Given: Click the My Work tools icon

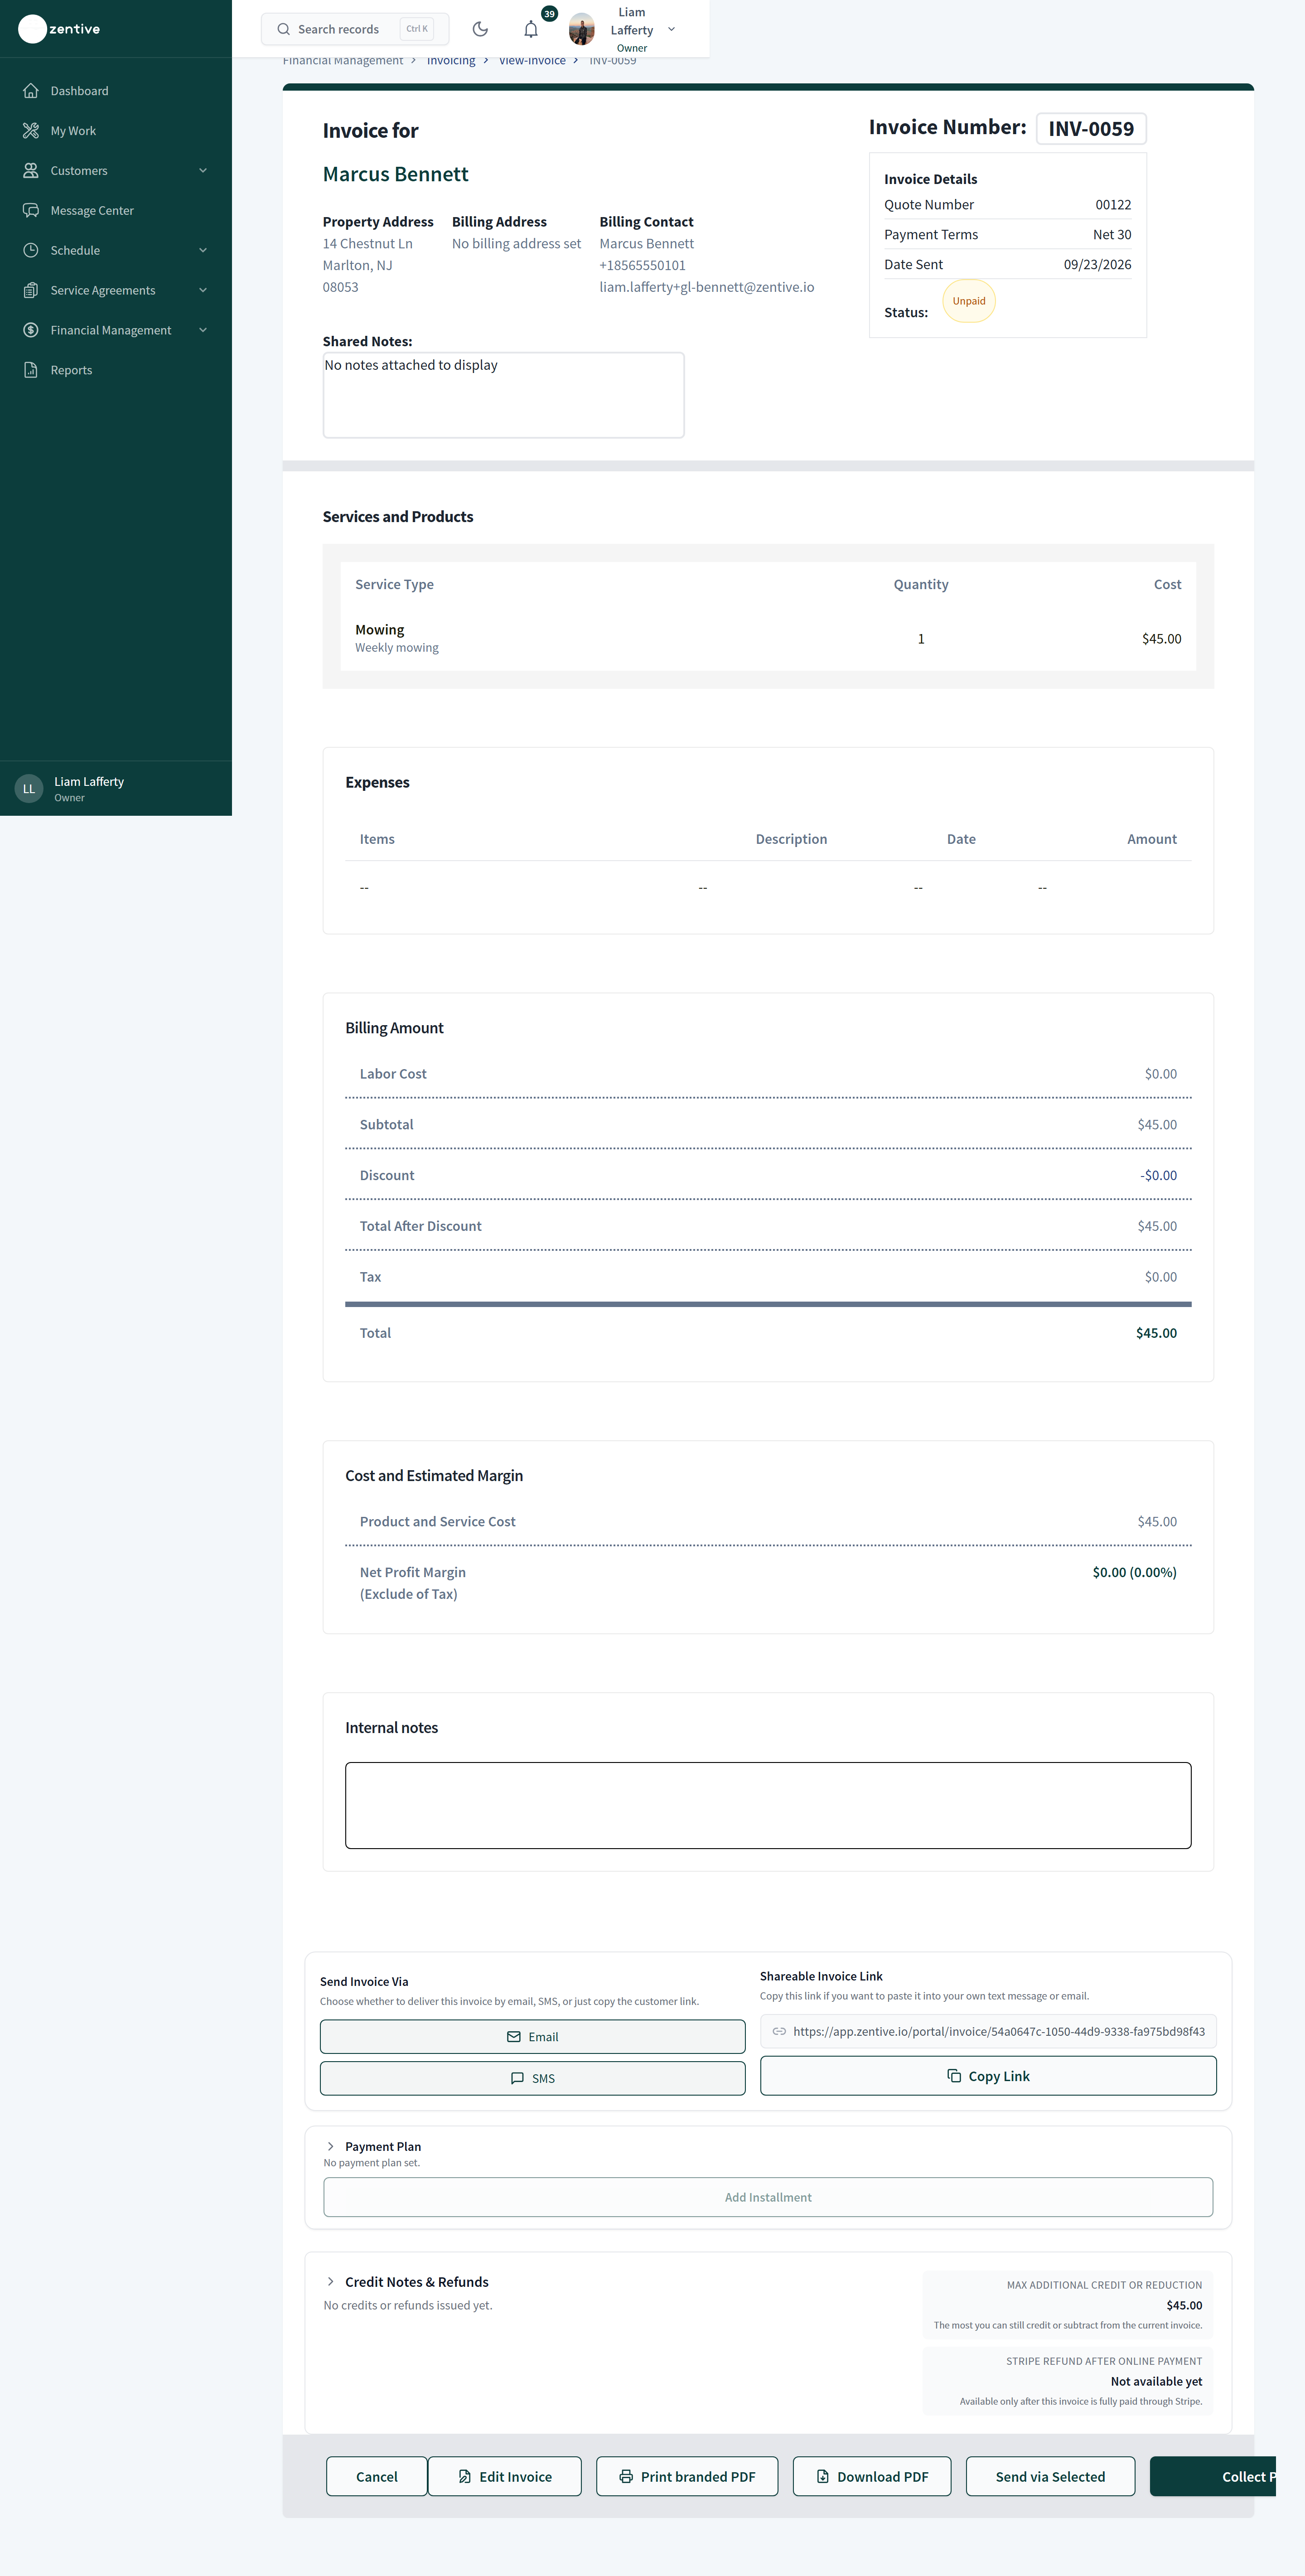Looking at the screenshot, I should pos(31,131).
